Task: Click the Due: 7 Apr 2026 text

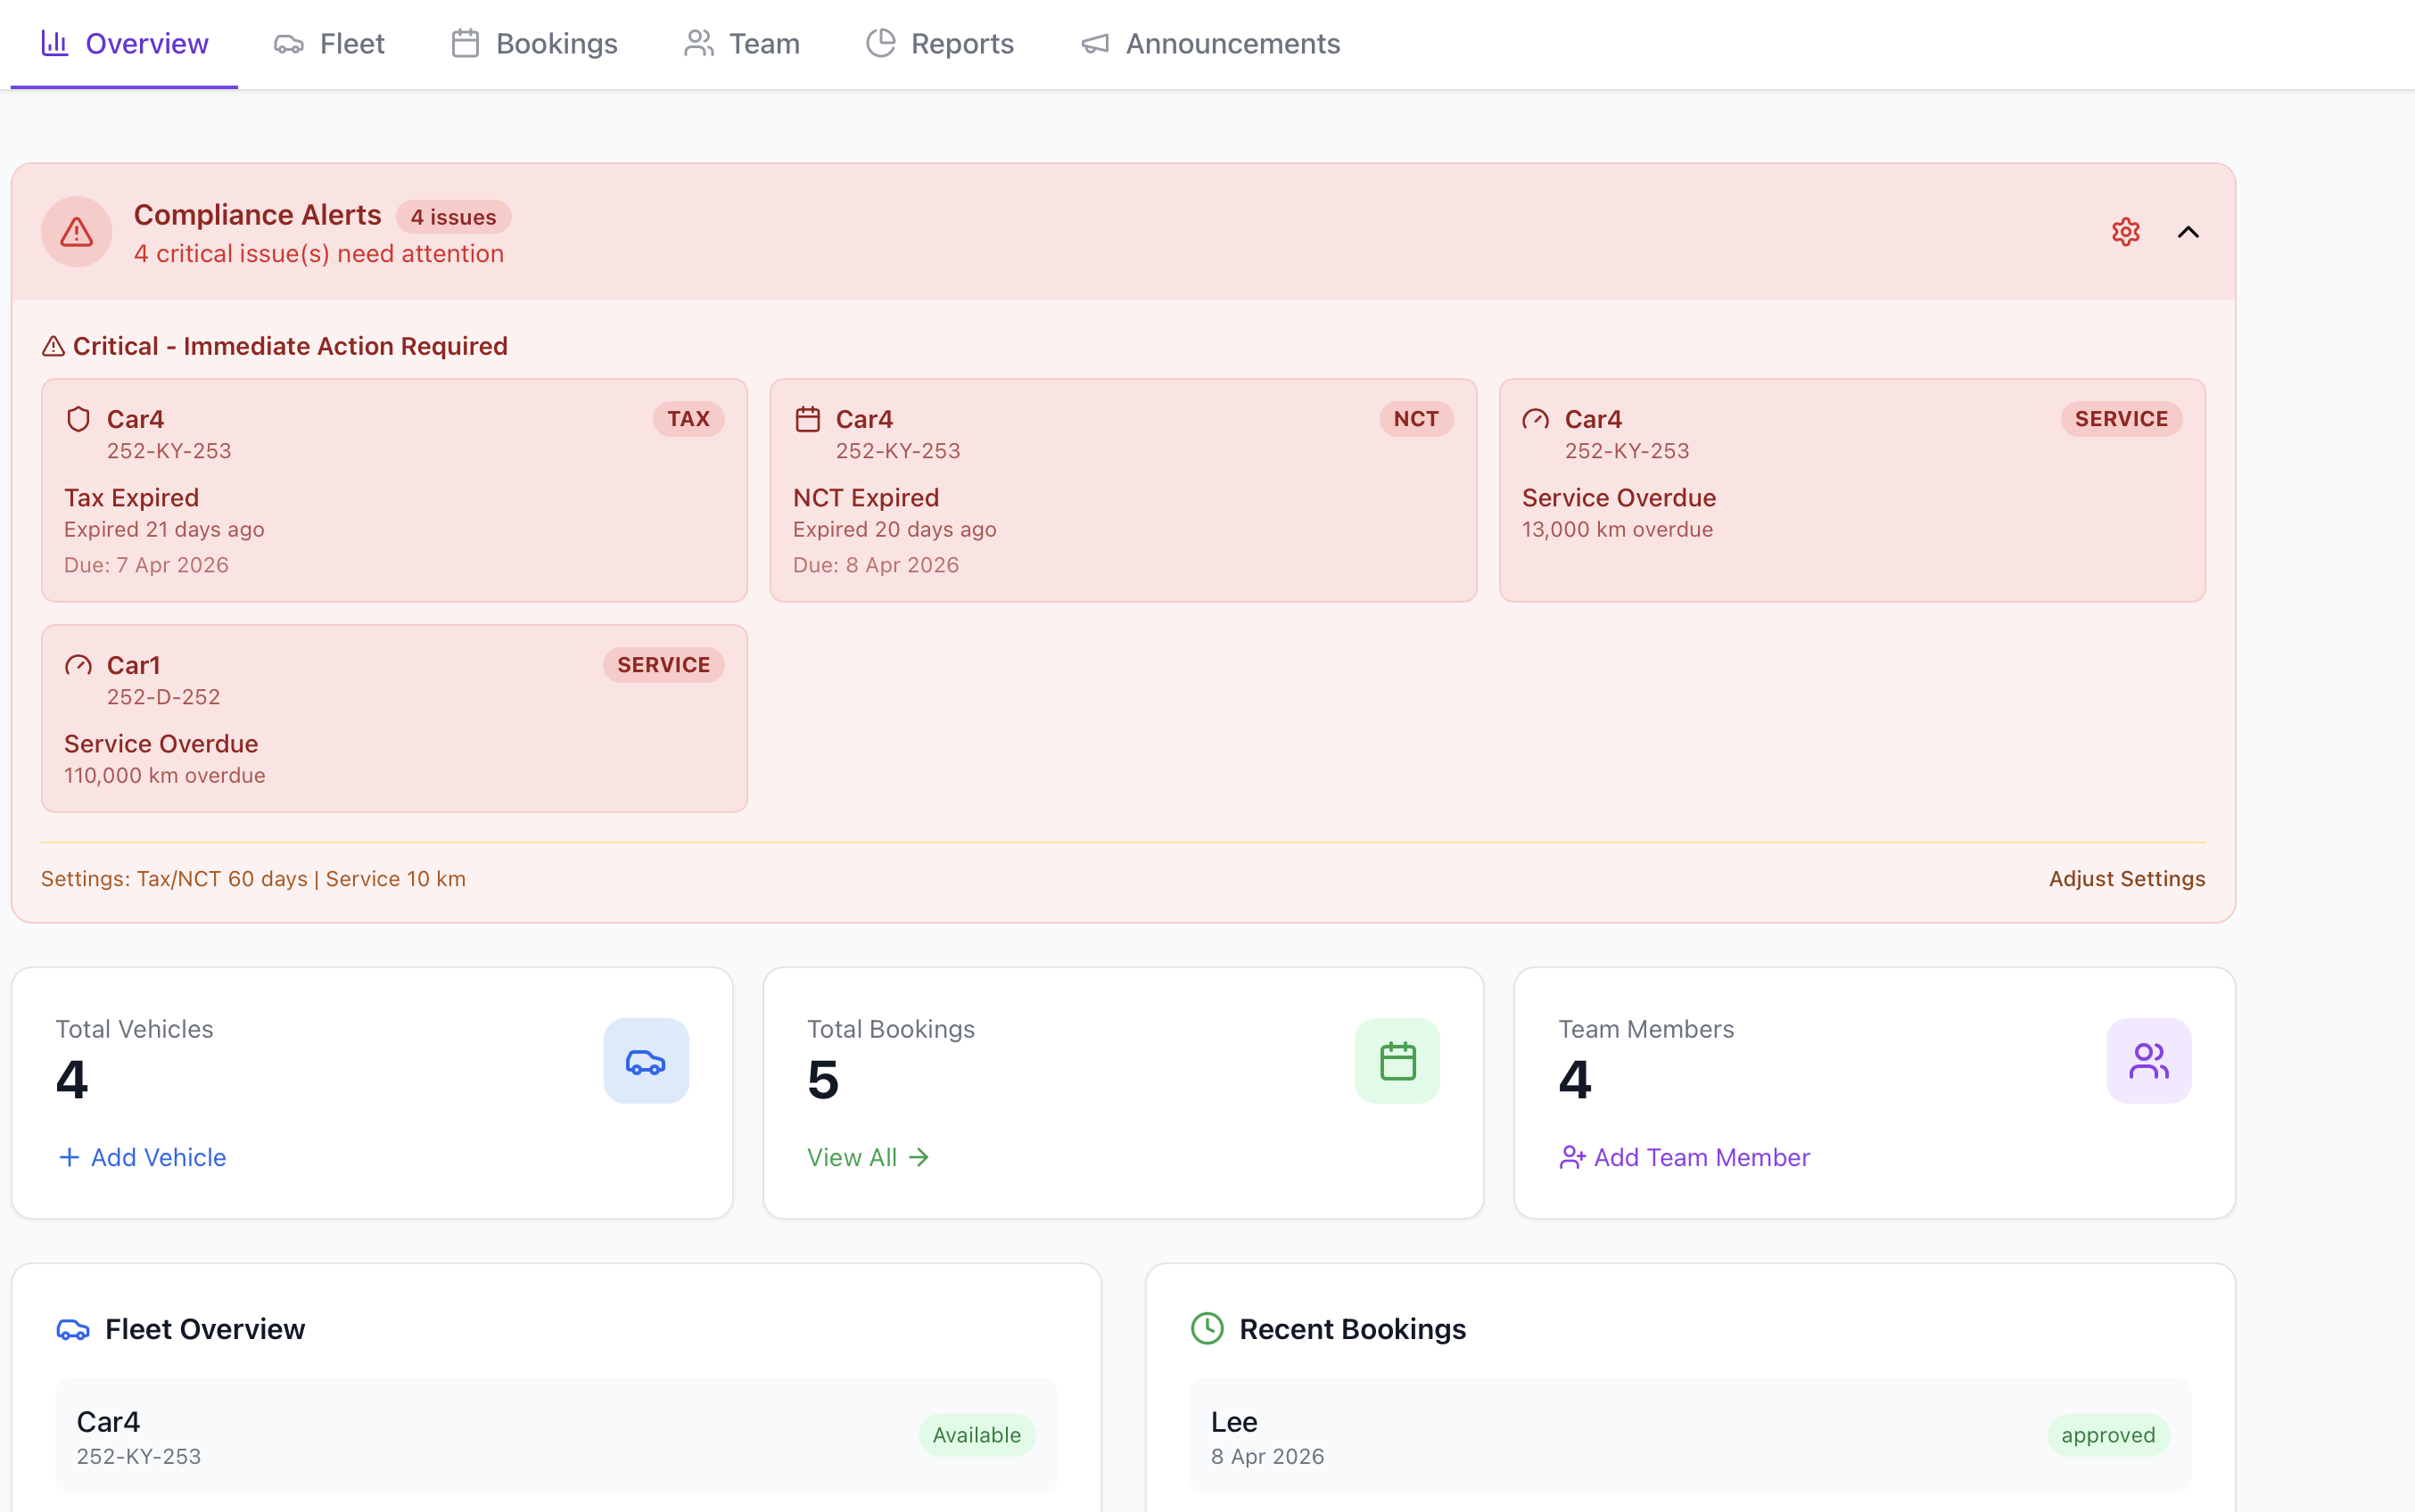Action: point(146,566)
